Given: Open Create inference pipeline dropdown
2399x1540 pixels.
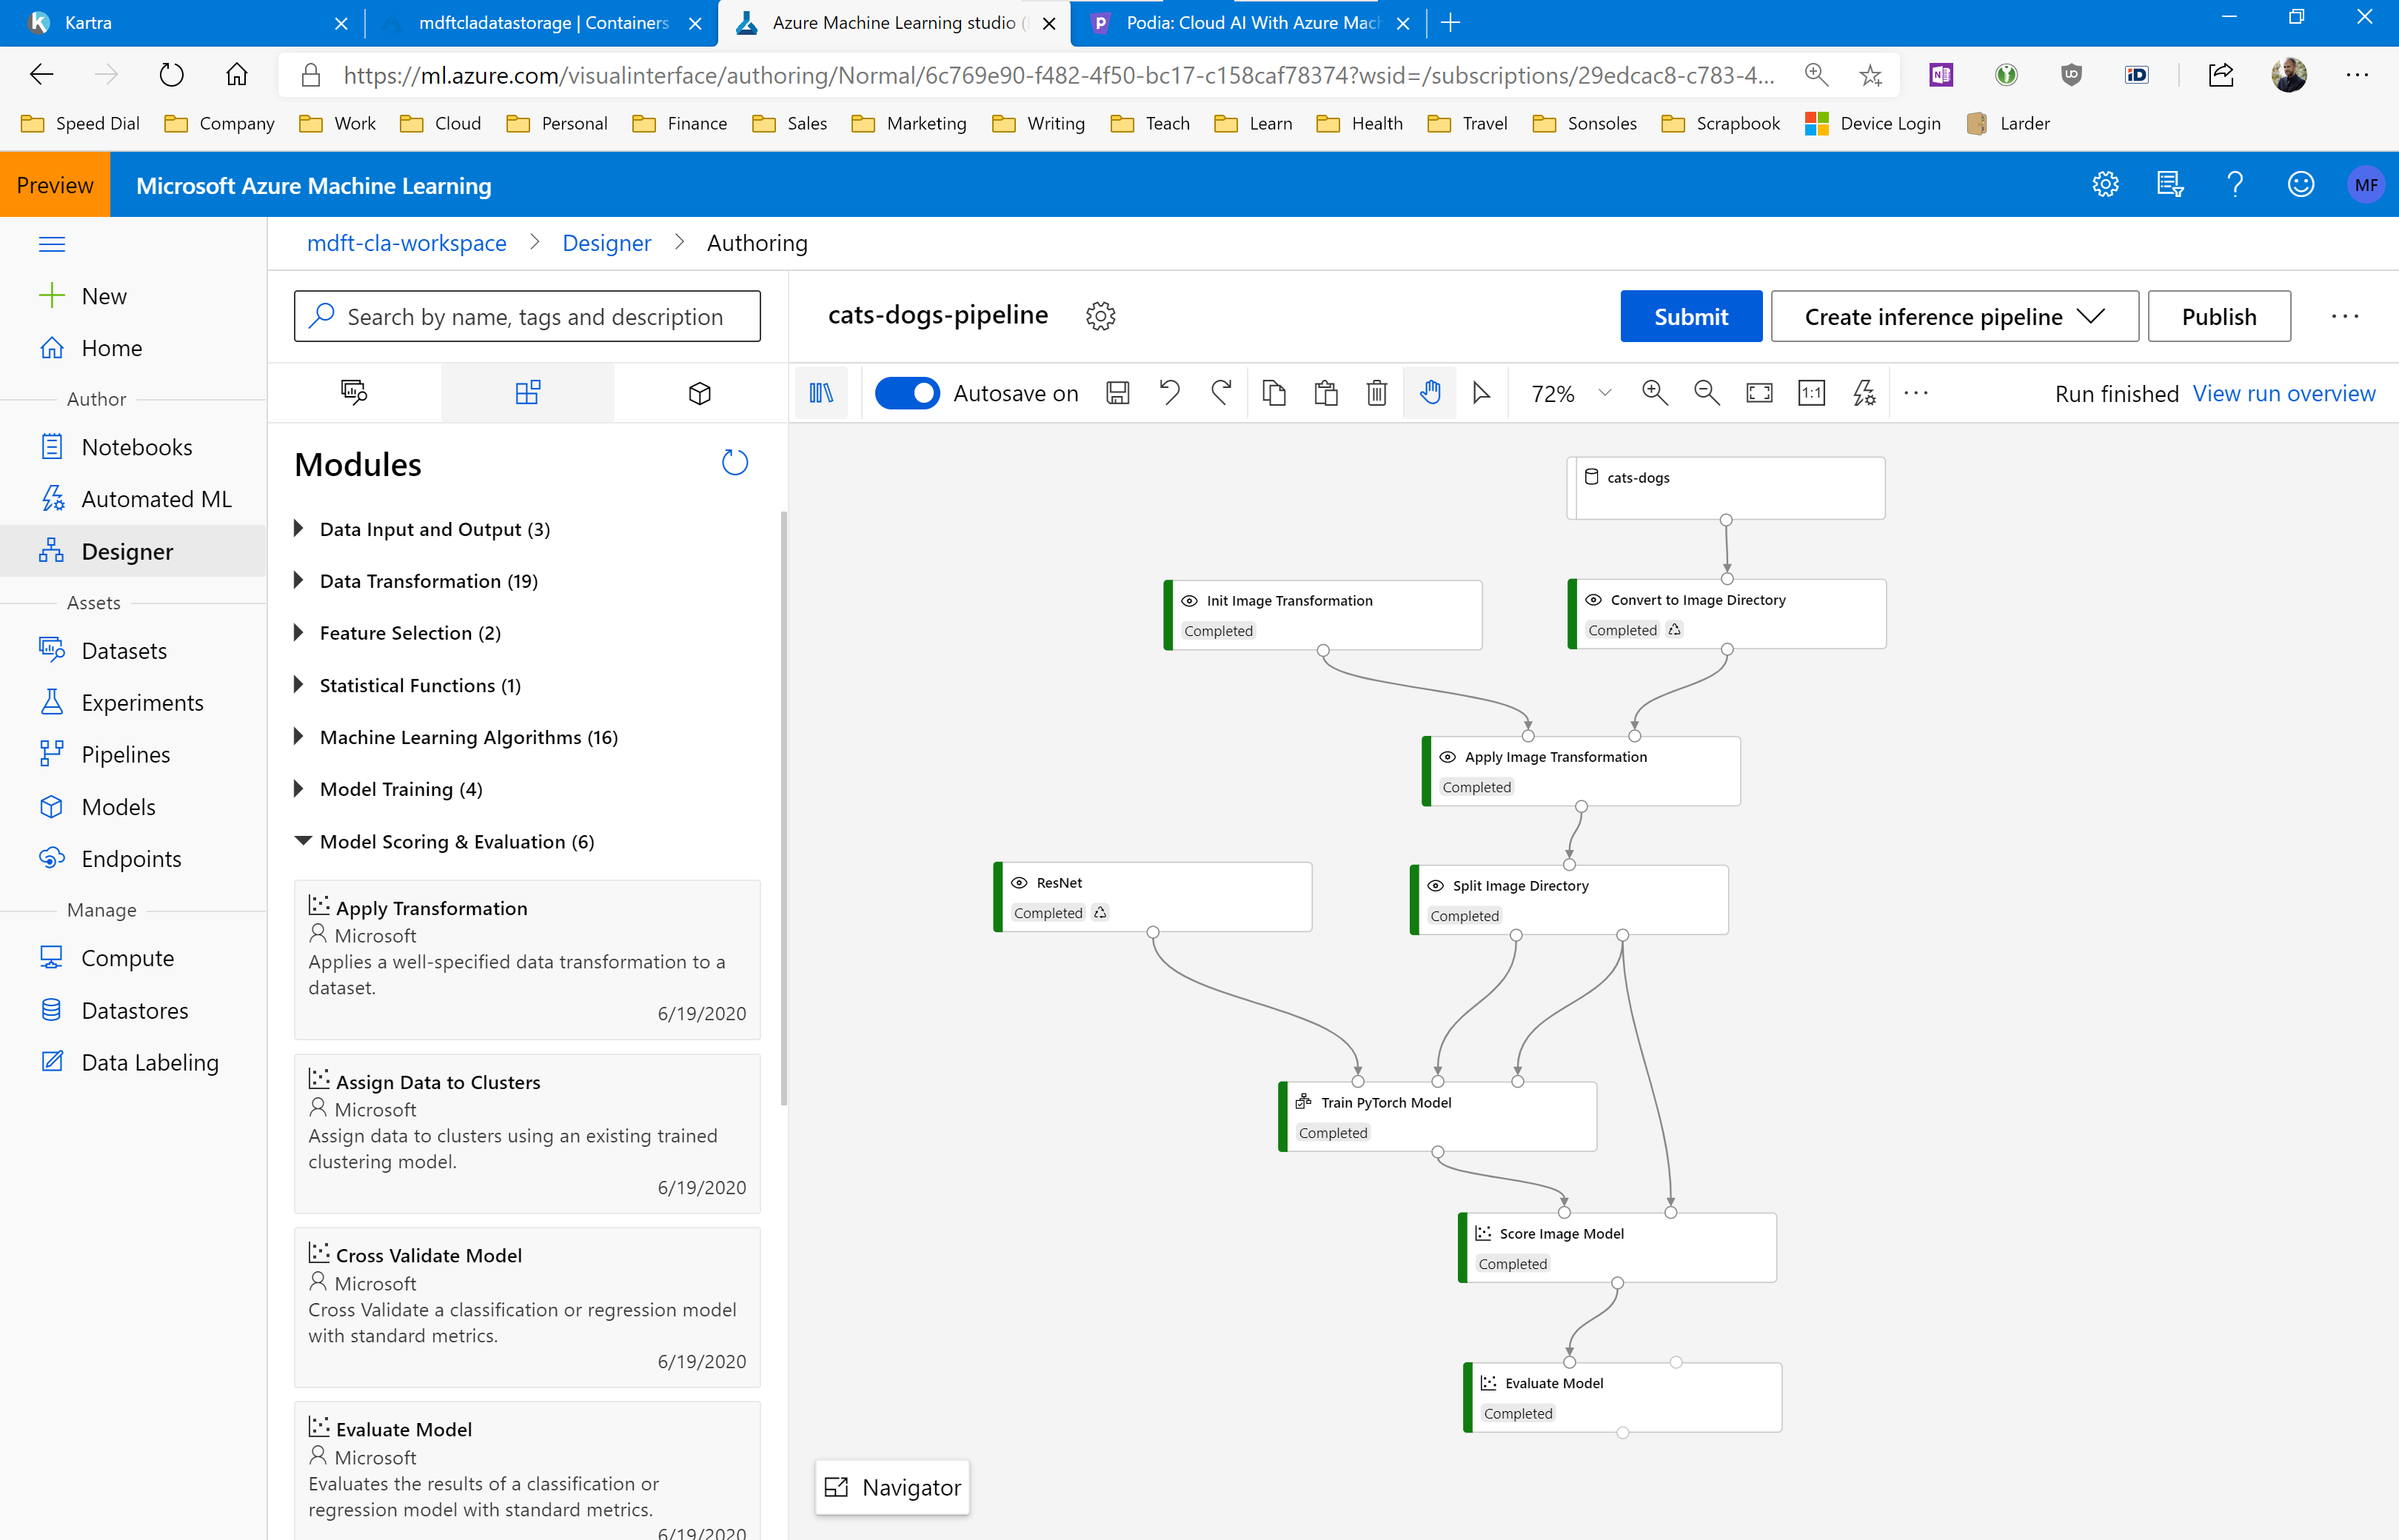Looking at the screenshot, I should [x=1954, y=316].
